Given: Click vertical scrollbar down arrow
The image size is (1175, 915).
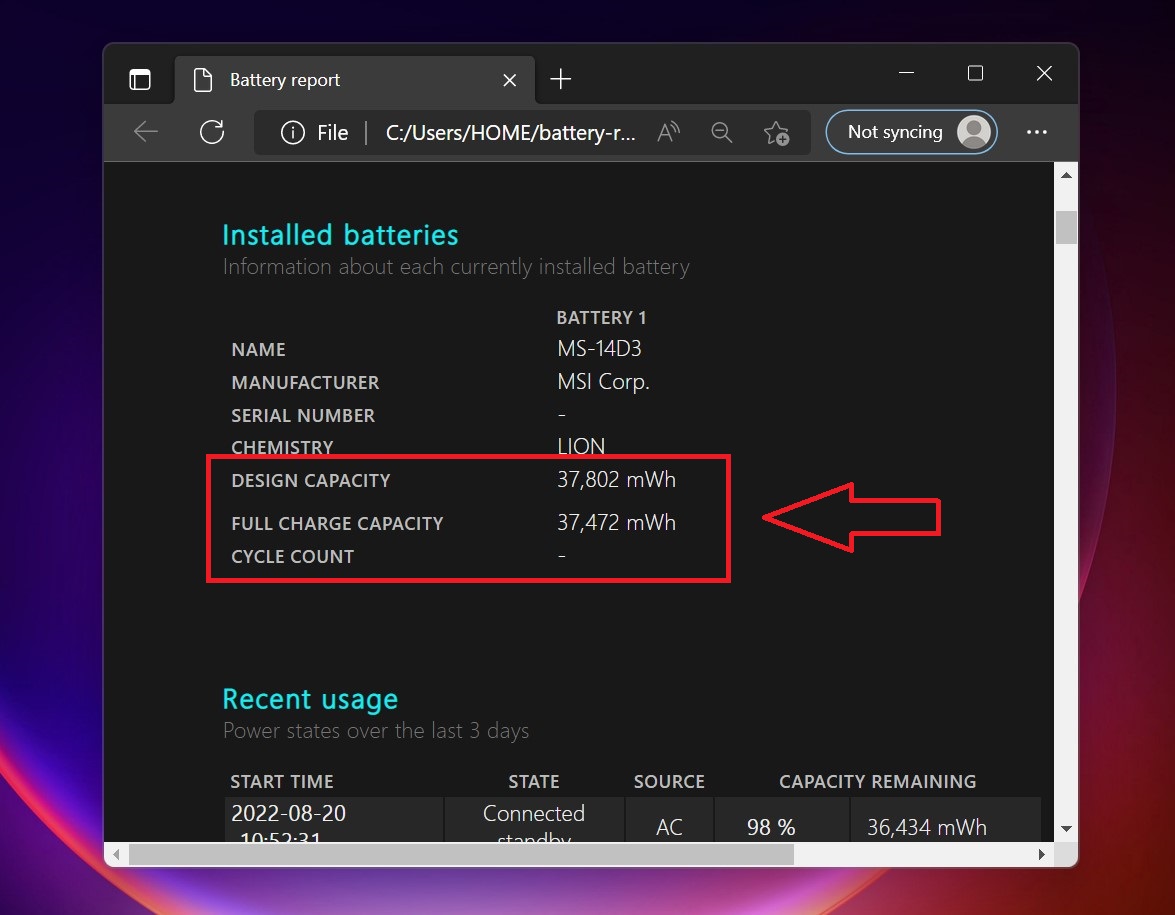Looking at the screenshot, I should coord(1066,828).
